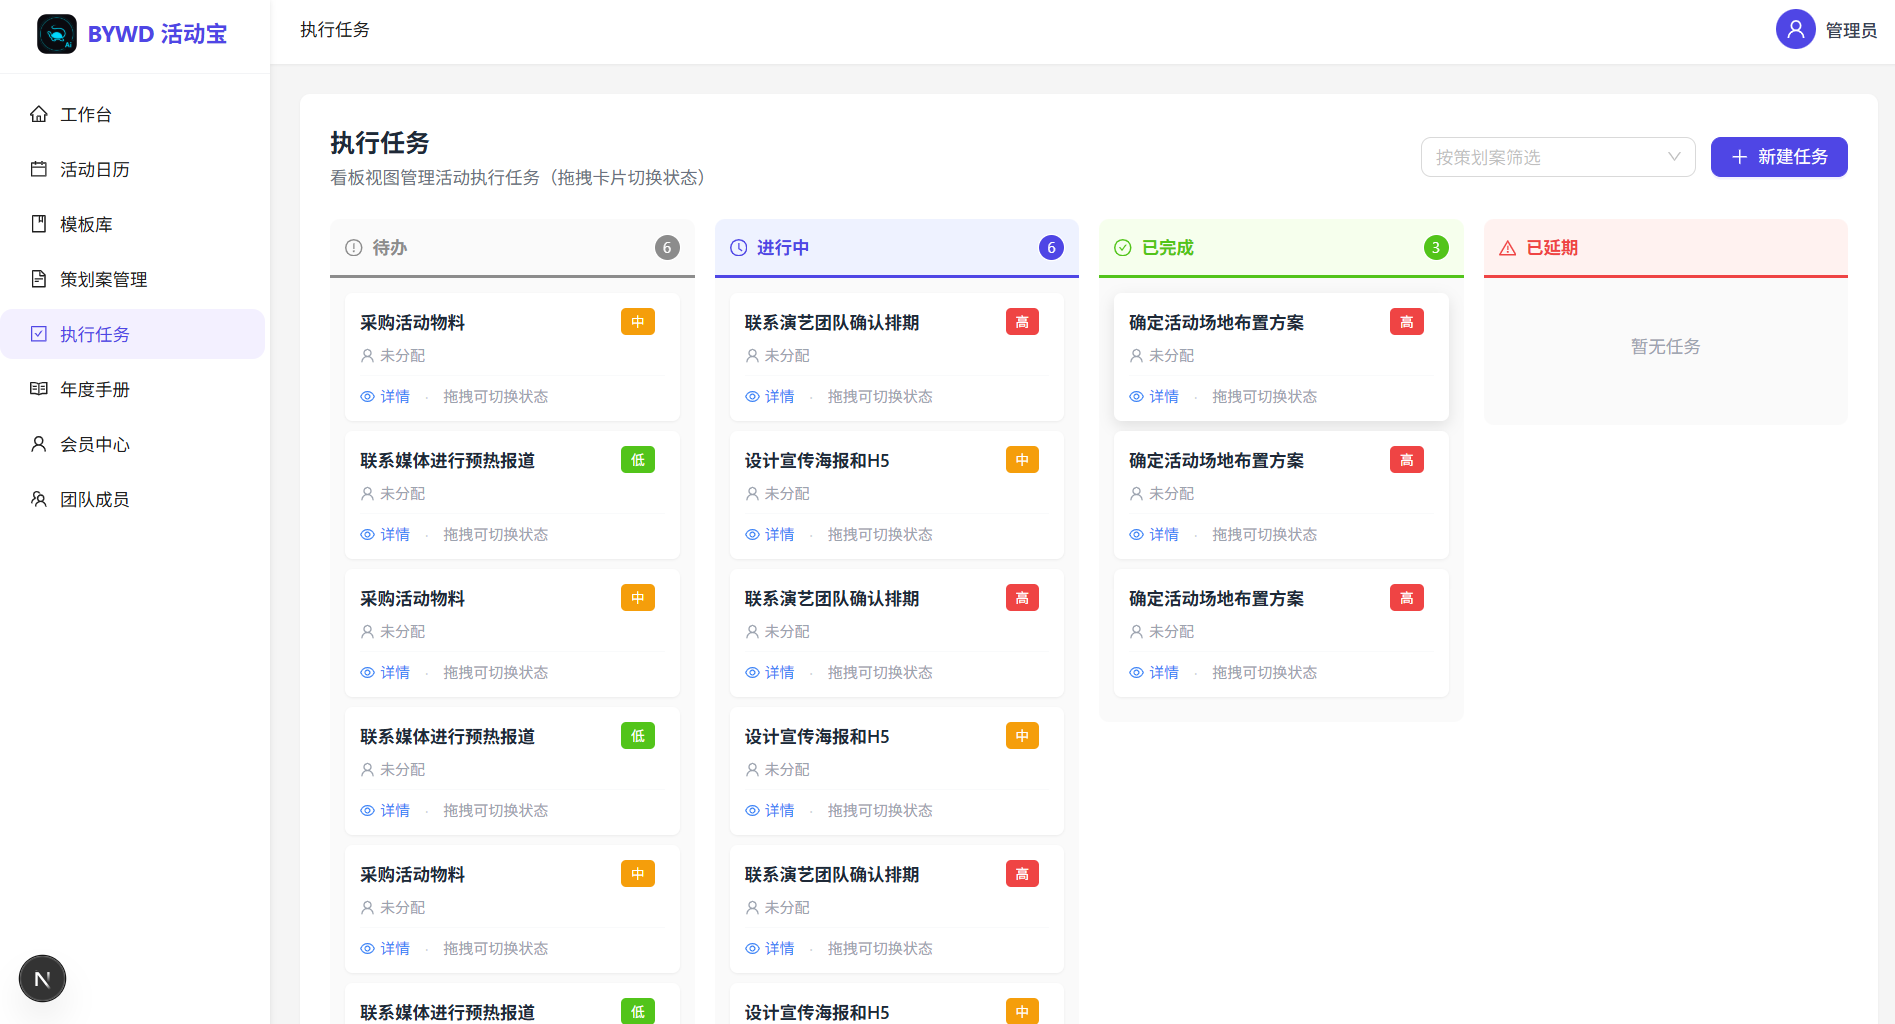Click the 暂无任务 placeholder in 已延期
Viewport: 1895px width, 1024px height.
point(1665,347)
